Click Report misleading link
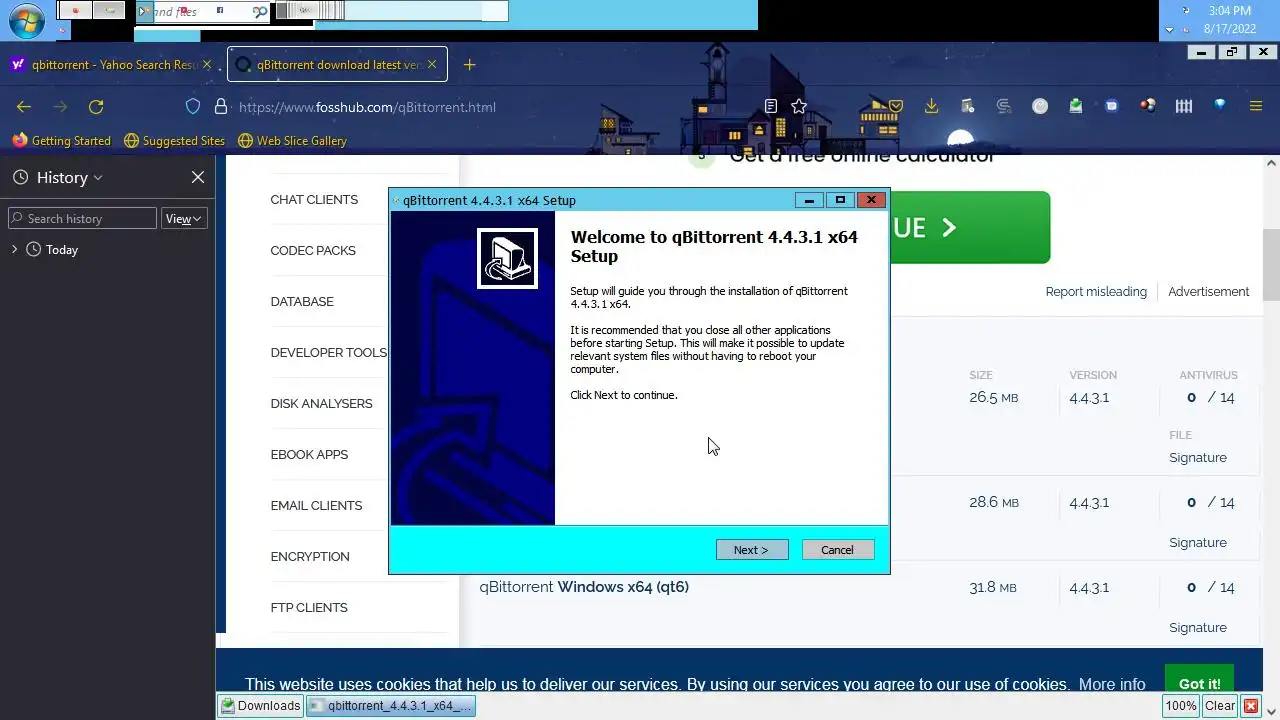 tap(1096, 292)
